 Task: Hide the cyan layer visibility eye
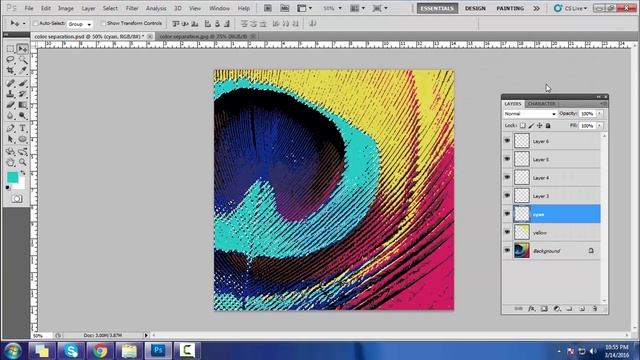point(507,214)
